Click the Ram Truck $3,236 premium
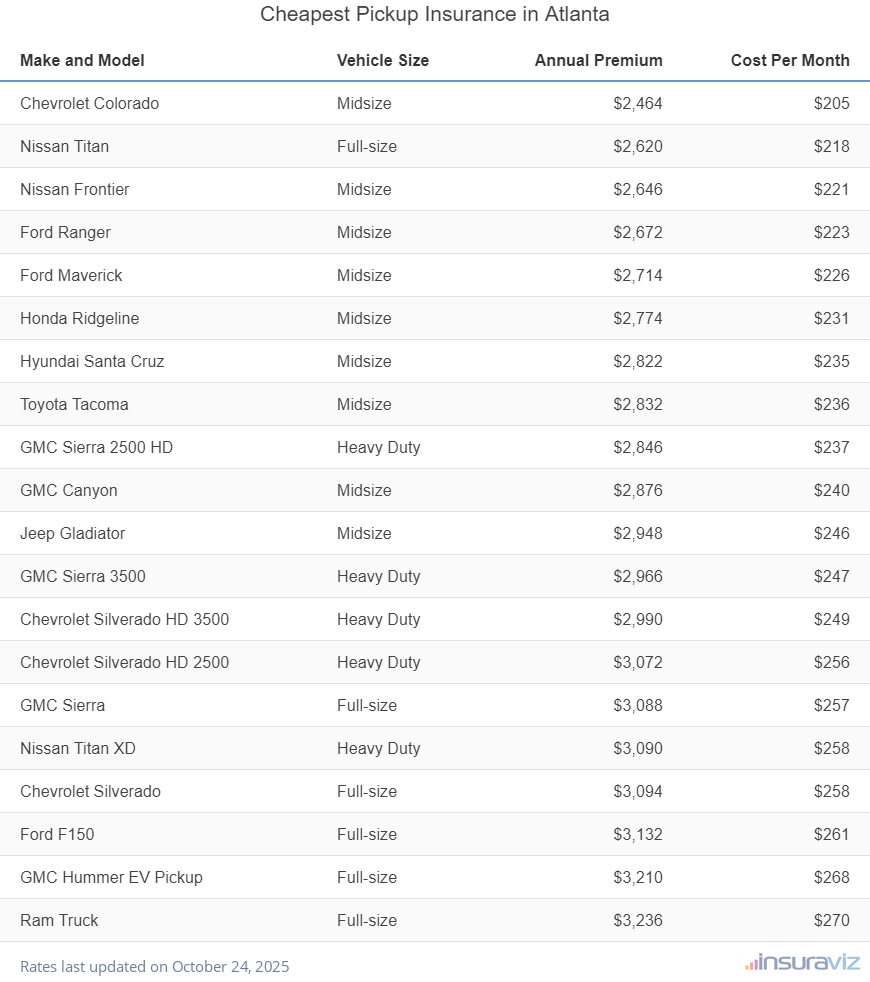This screenshot has height=982, width=870. 637,920
